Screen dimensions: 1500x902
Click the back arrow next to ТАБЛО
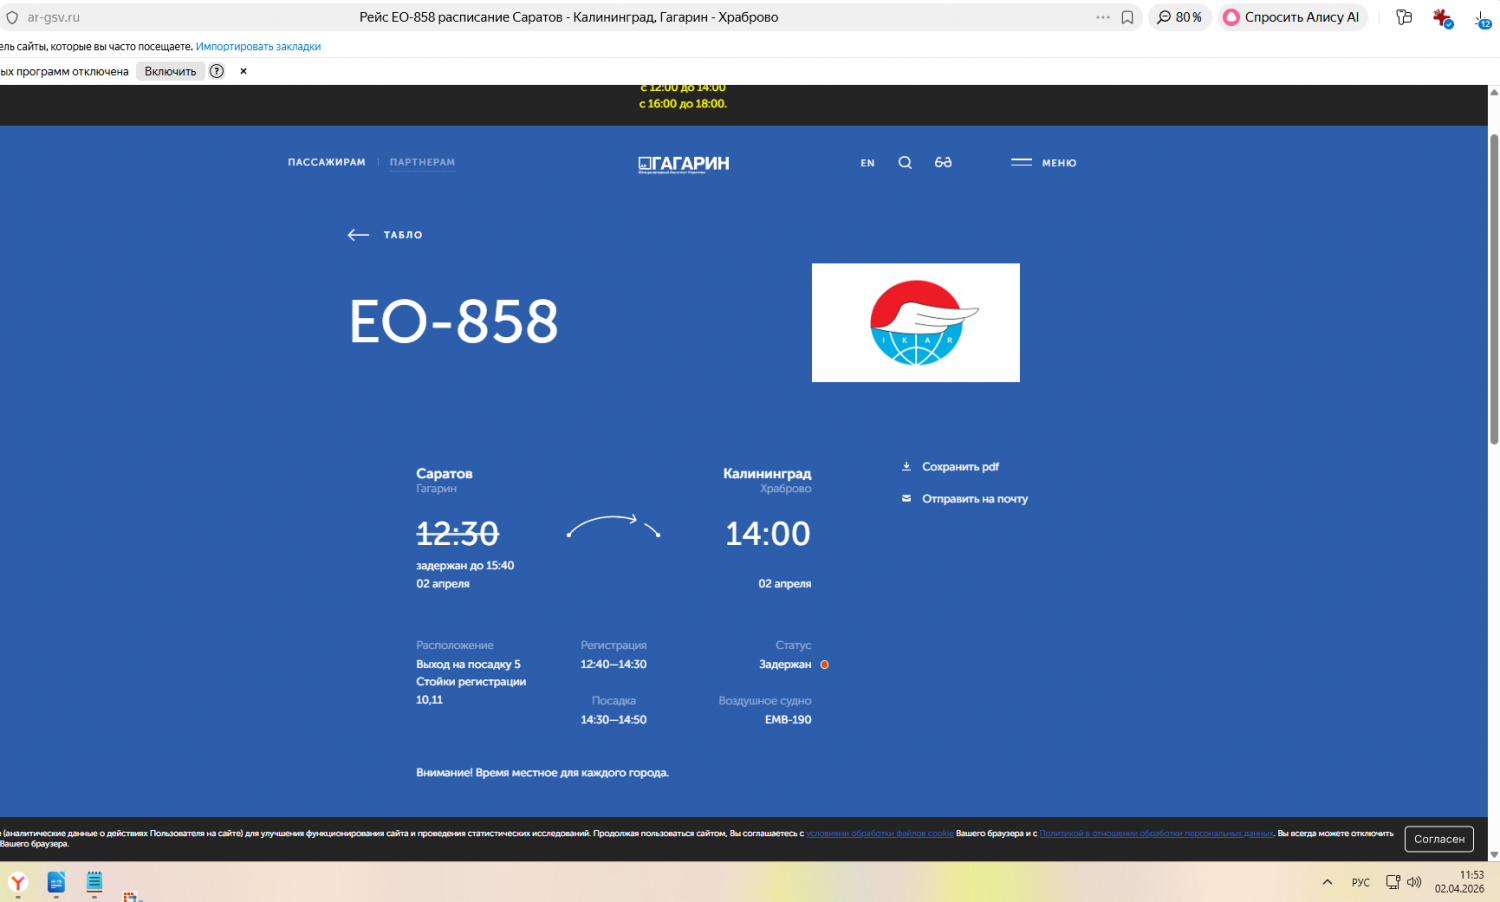358,235
